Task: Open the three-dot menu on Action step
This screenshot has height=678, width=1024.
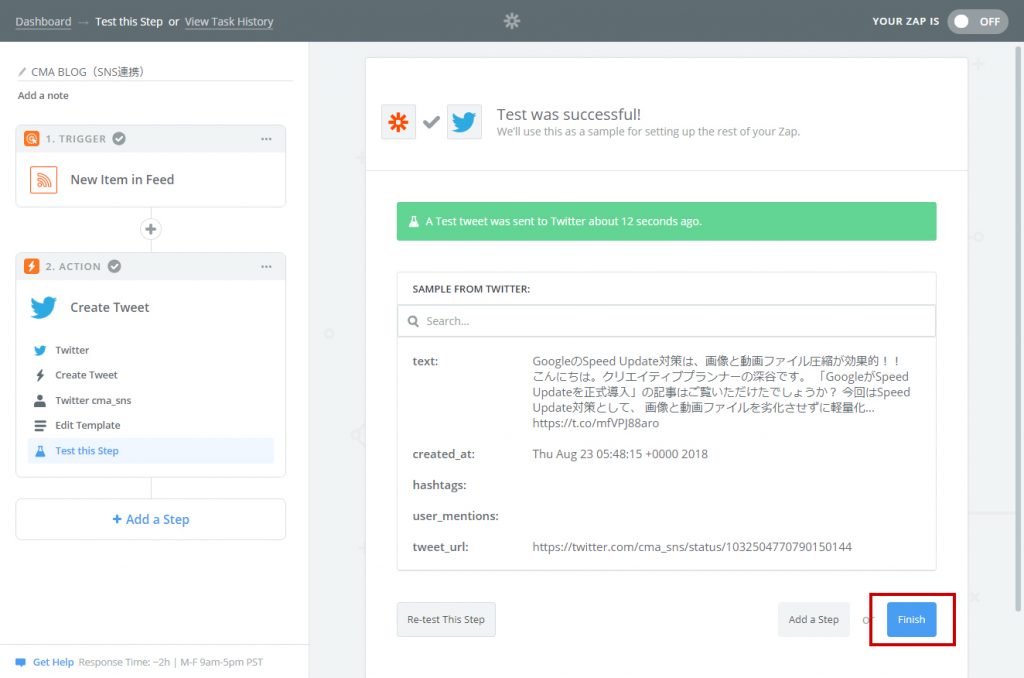Action: tap(266, 266)
